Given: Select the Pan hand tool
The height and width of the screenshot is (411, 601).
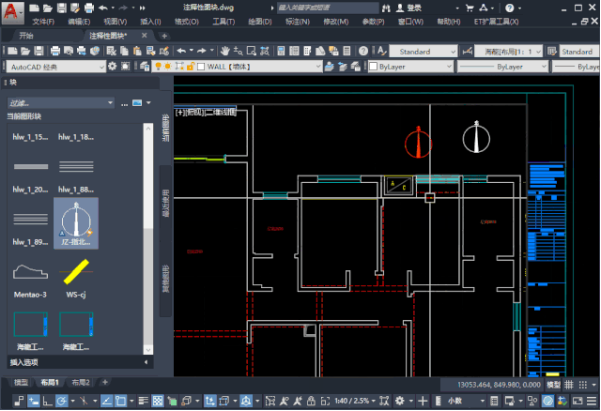Looking at the screenshot, I should click(x=225, y=51).
